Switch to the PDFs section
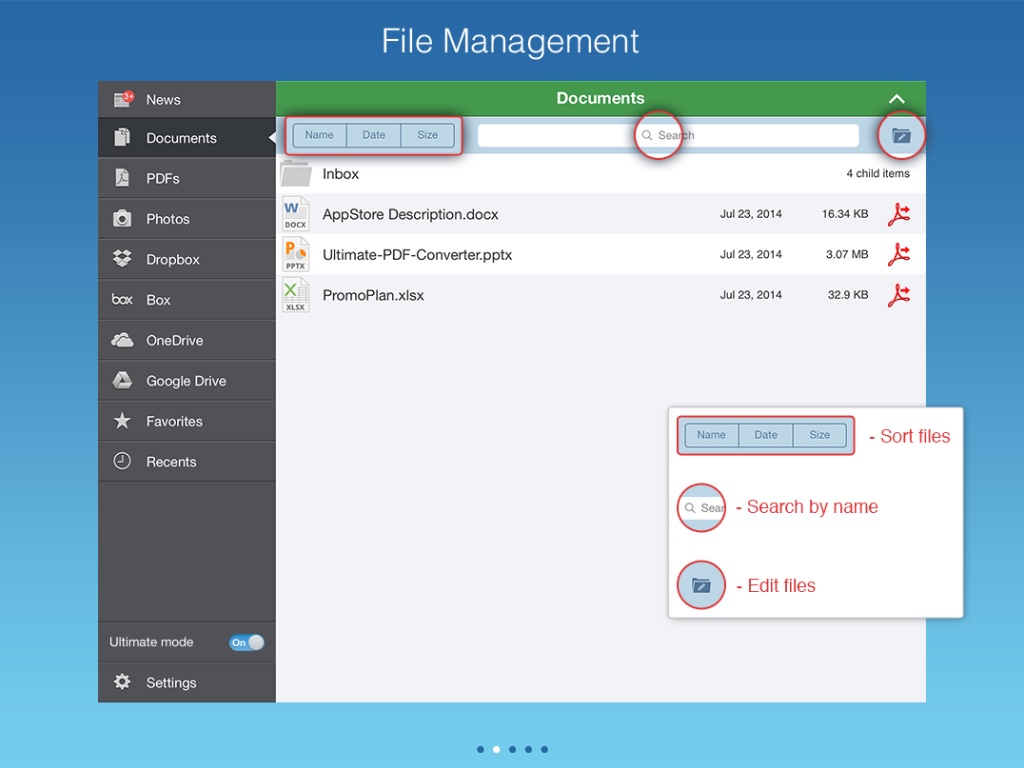This screenshot has height=768, width=1024. pos(162,178)
